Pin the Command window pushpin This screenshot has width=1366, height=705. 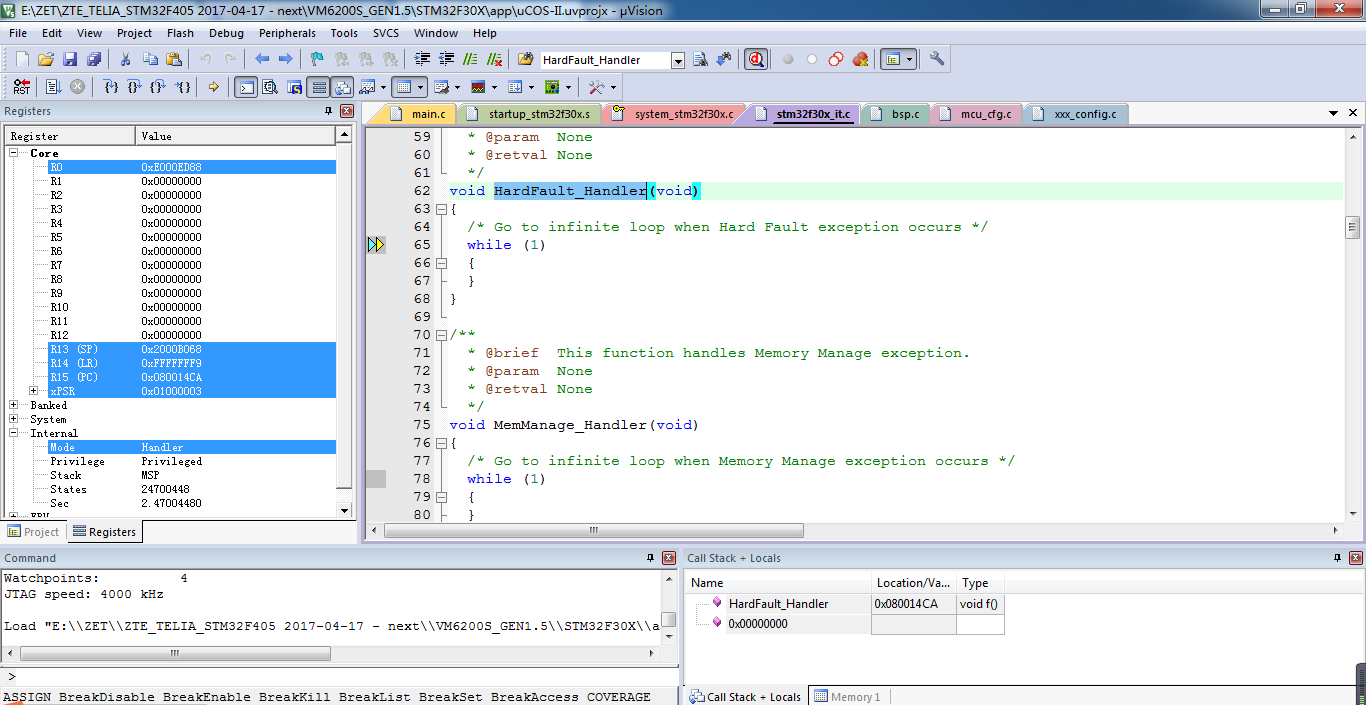pos(651,558)
